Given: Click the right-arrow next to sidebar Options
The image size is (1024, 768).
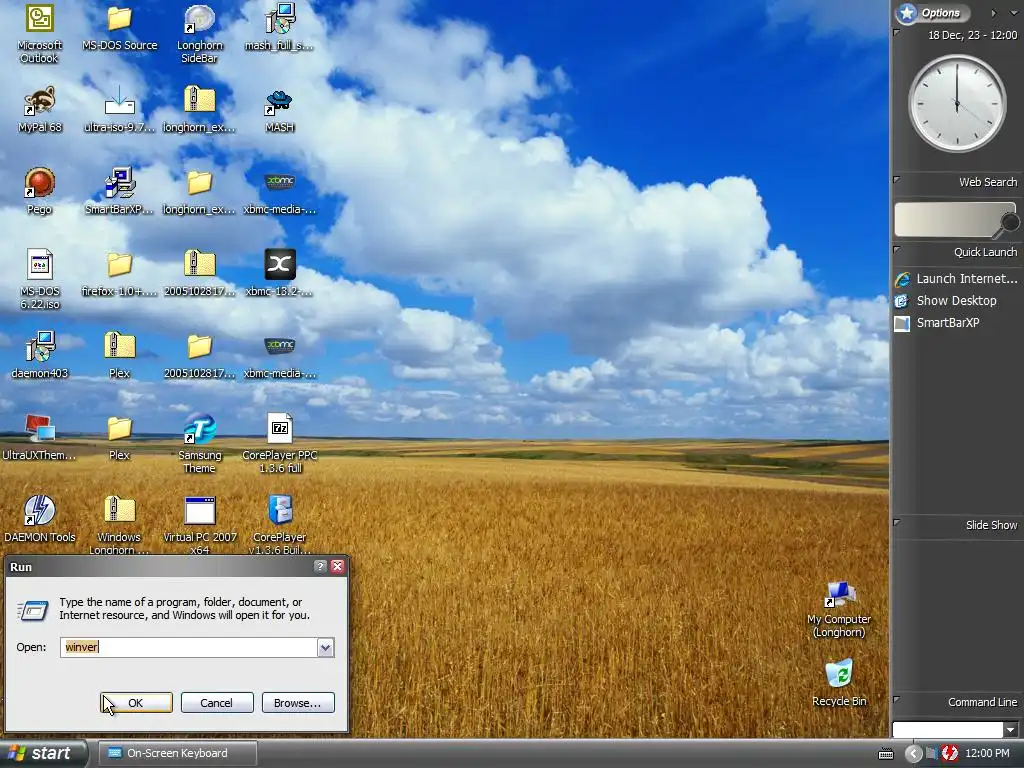Looking at the screenshot, I should pyautogui.click(x=993, y=12).
